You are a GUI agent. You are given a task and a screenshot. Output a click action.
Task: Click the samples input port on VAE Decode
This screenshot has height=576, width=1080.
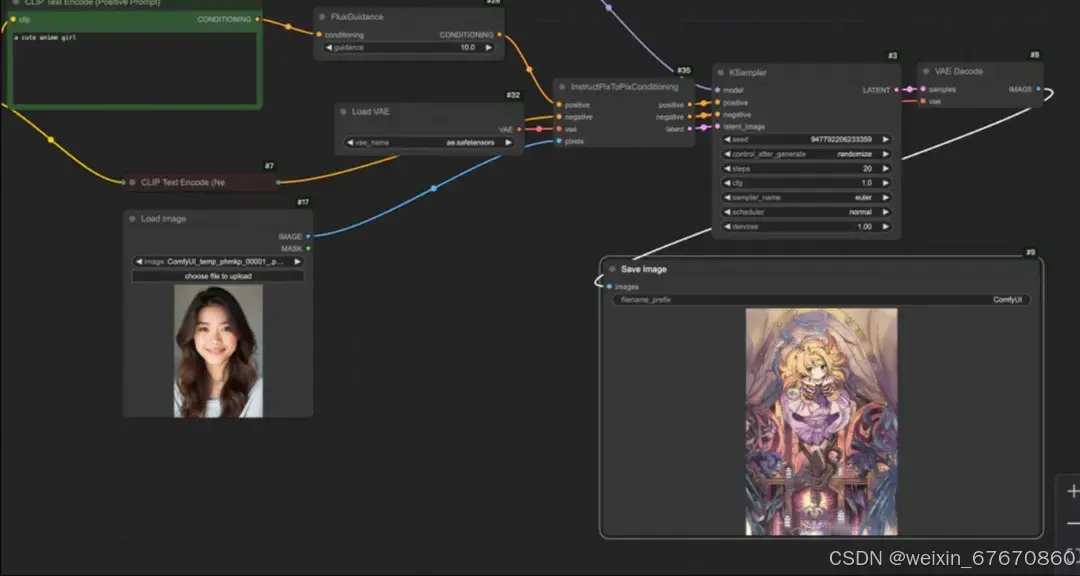point(923,89)
